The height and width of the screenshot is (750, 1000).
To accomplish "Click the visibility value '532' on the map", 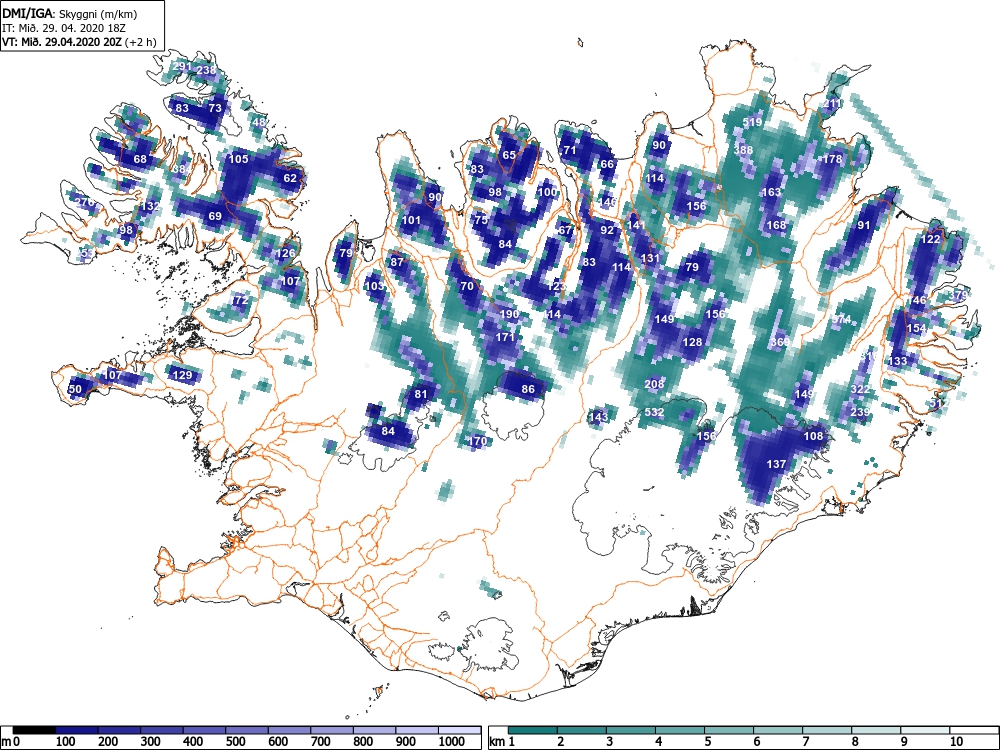I will 654,412.
